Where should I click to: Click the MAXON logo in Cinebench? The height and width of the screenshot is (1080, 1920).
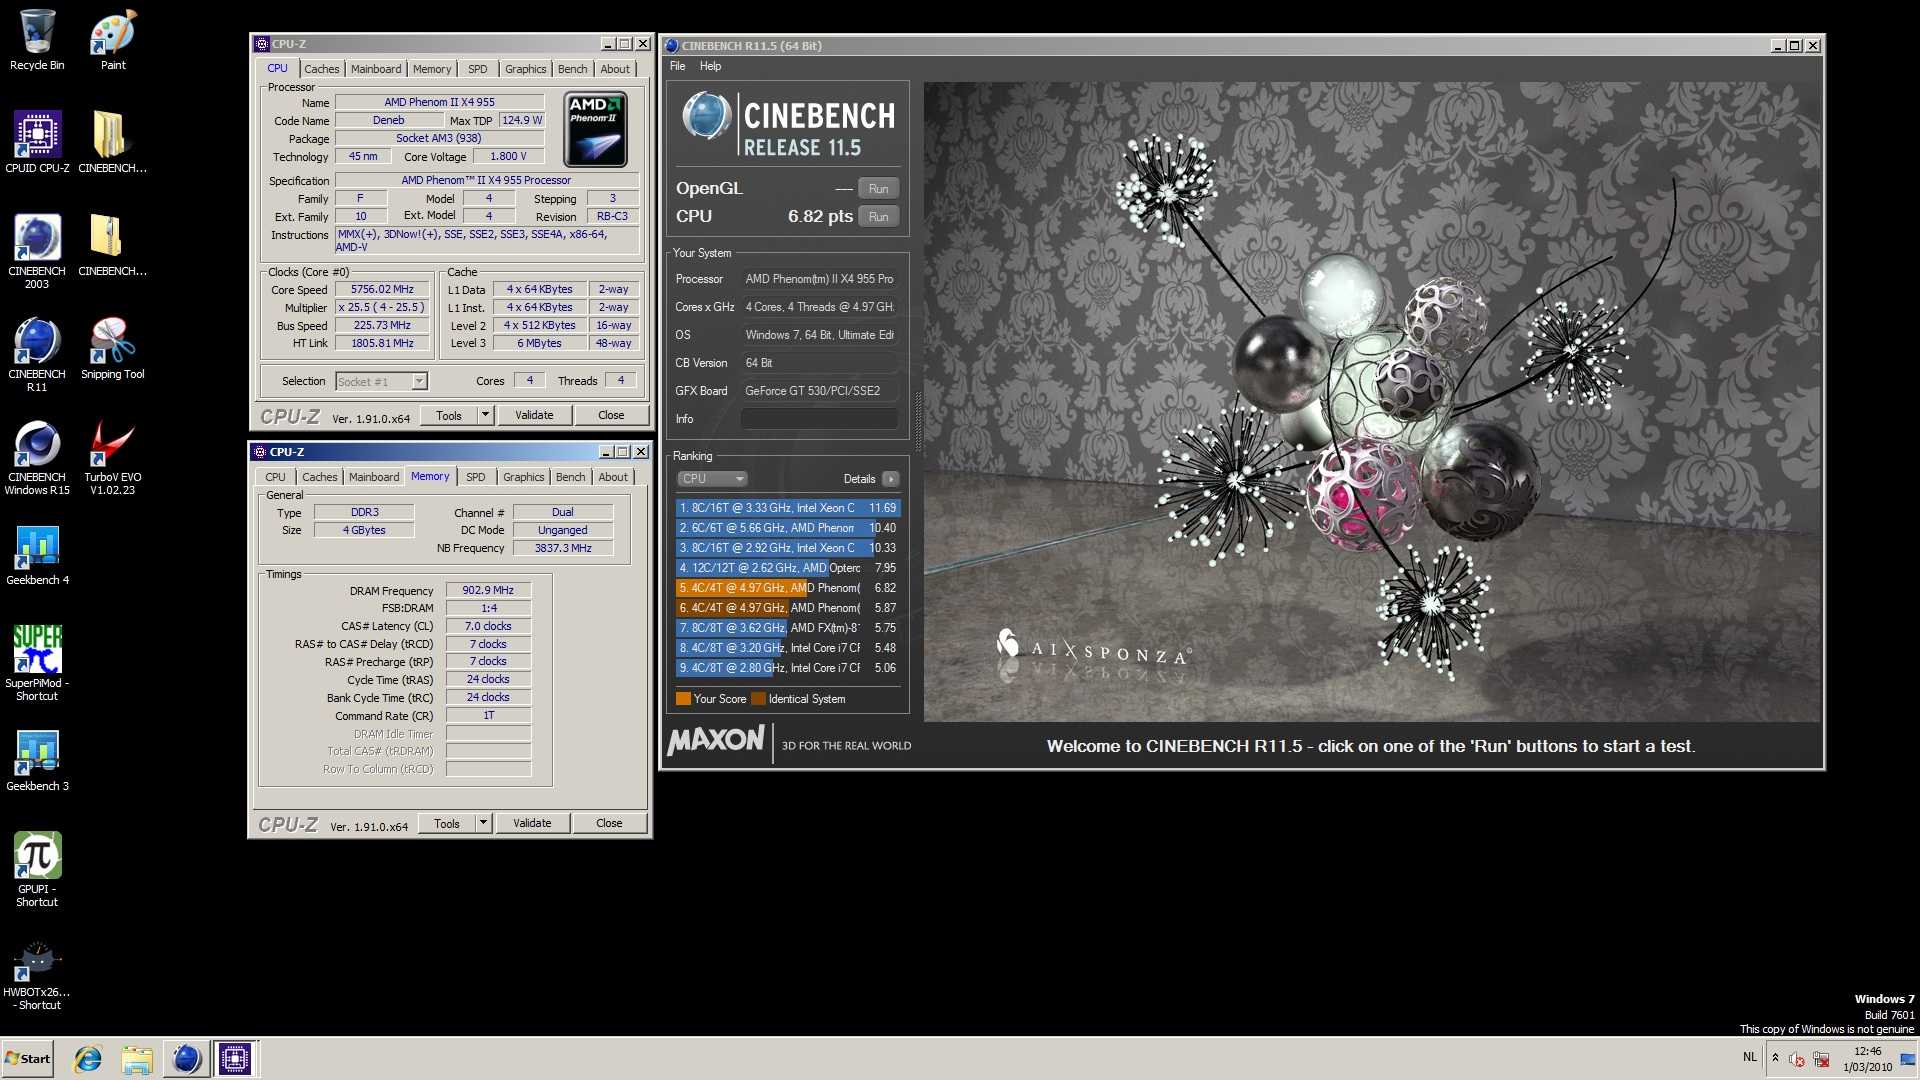tap(716, 741)
